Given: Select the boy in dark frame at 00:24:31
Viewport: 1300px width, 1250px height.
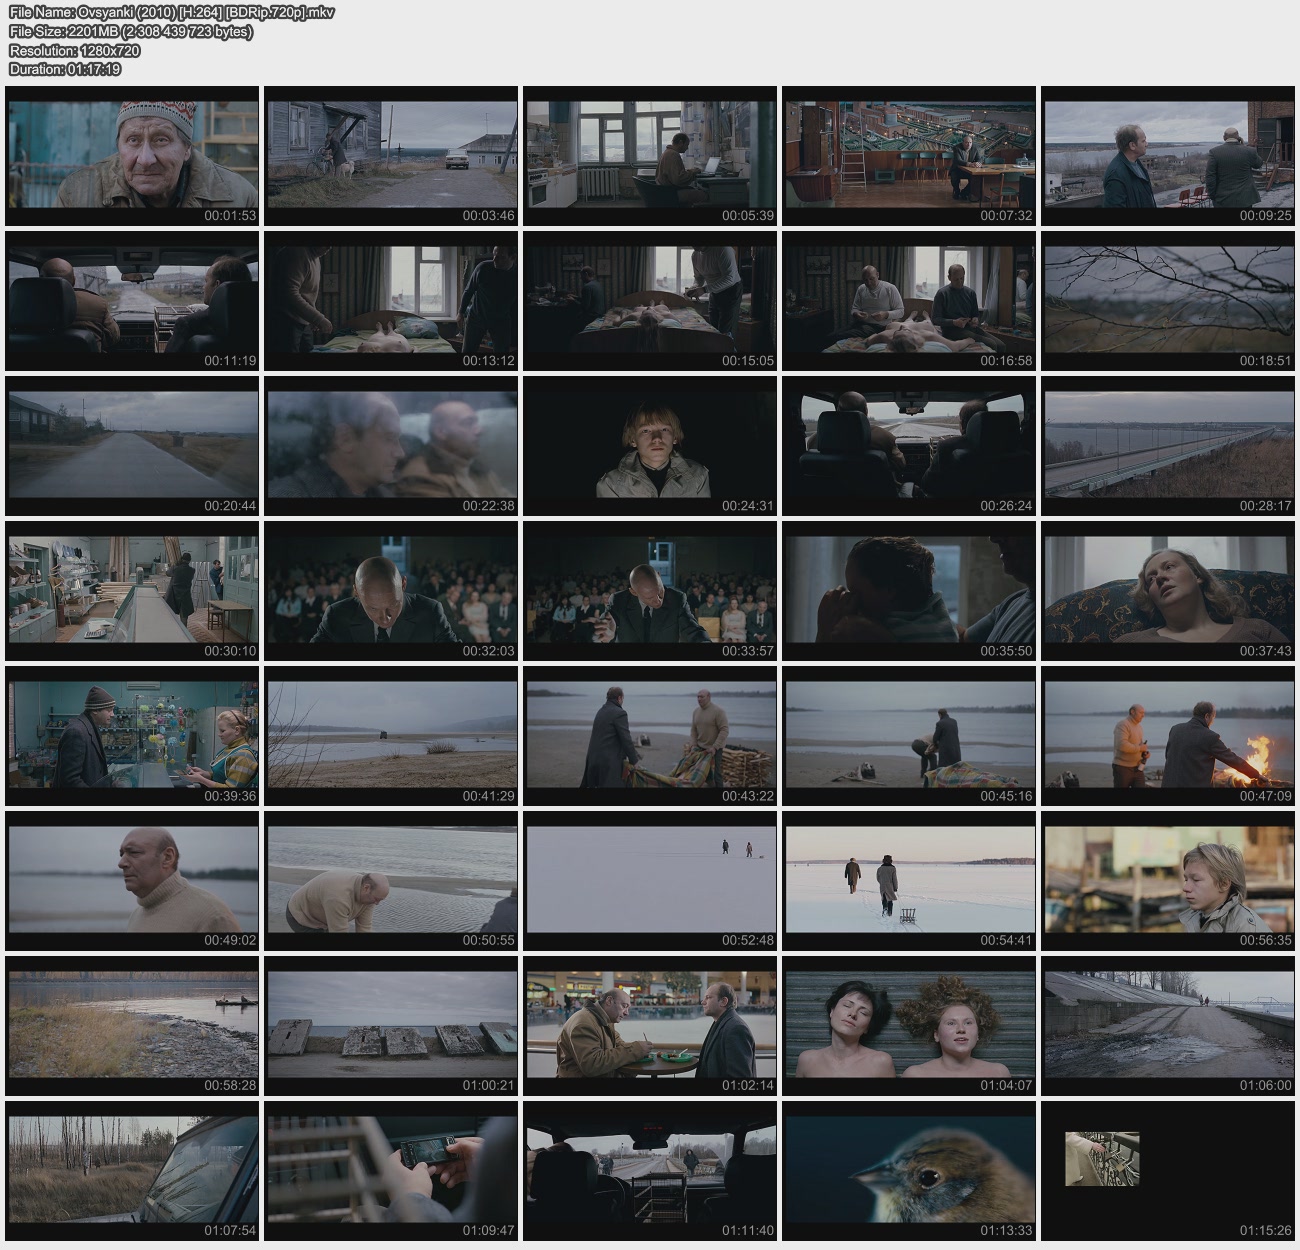Looking at the screenshot, I should point(650,445).
